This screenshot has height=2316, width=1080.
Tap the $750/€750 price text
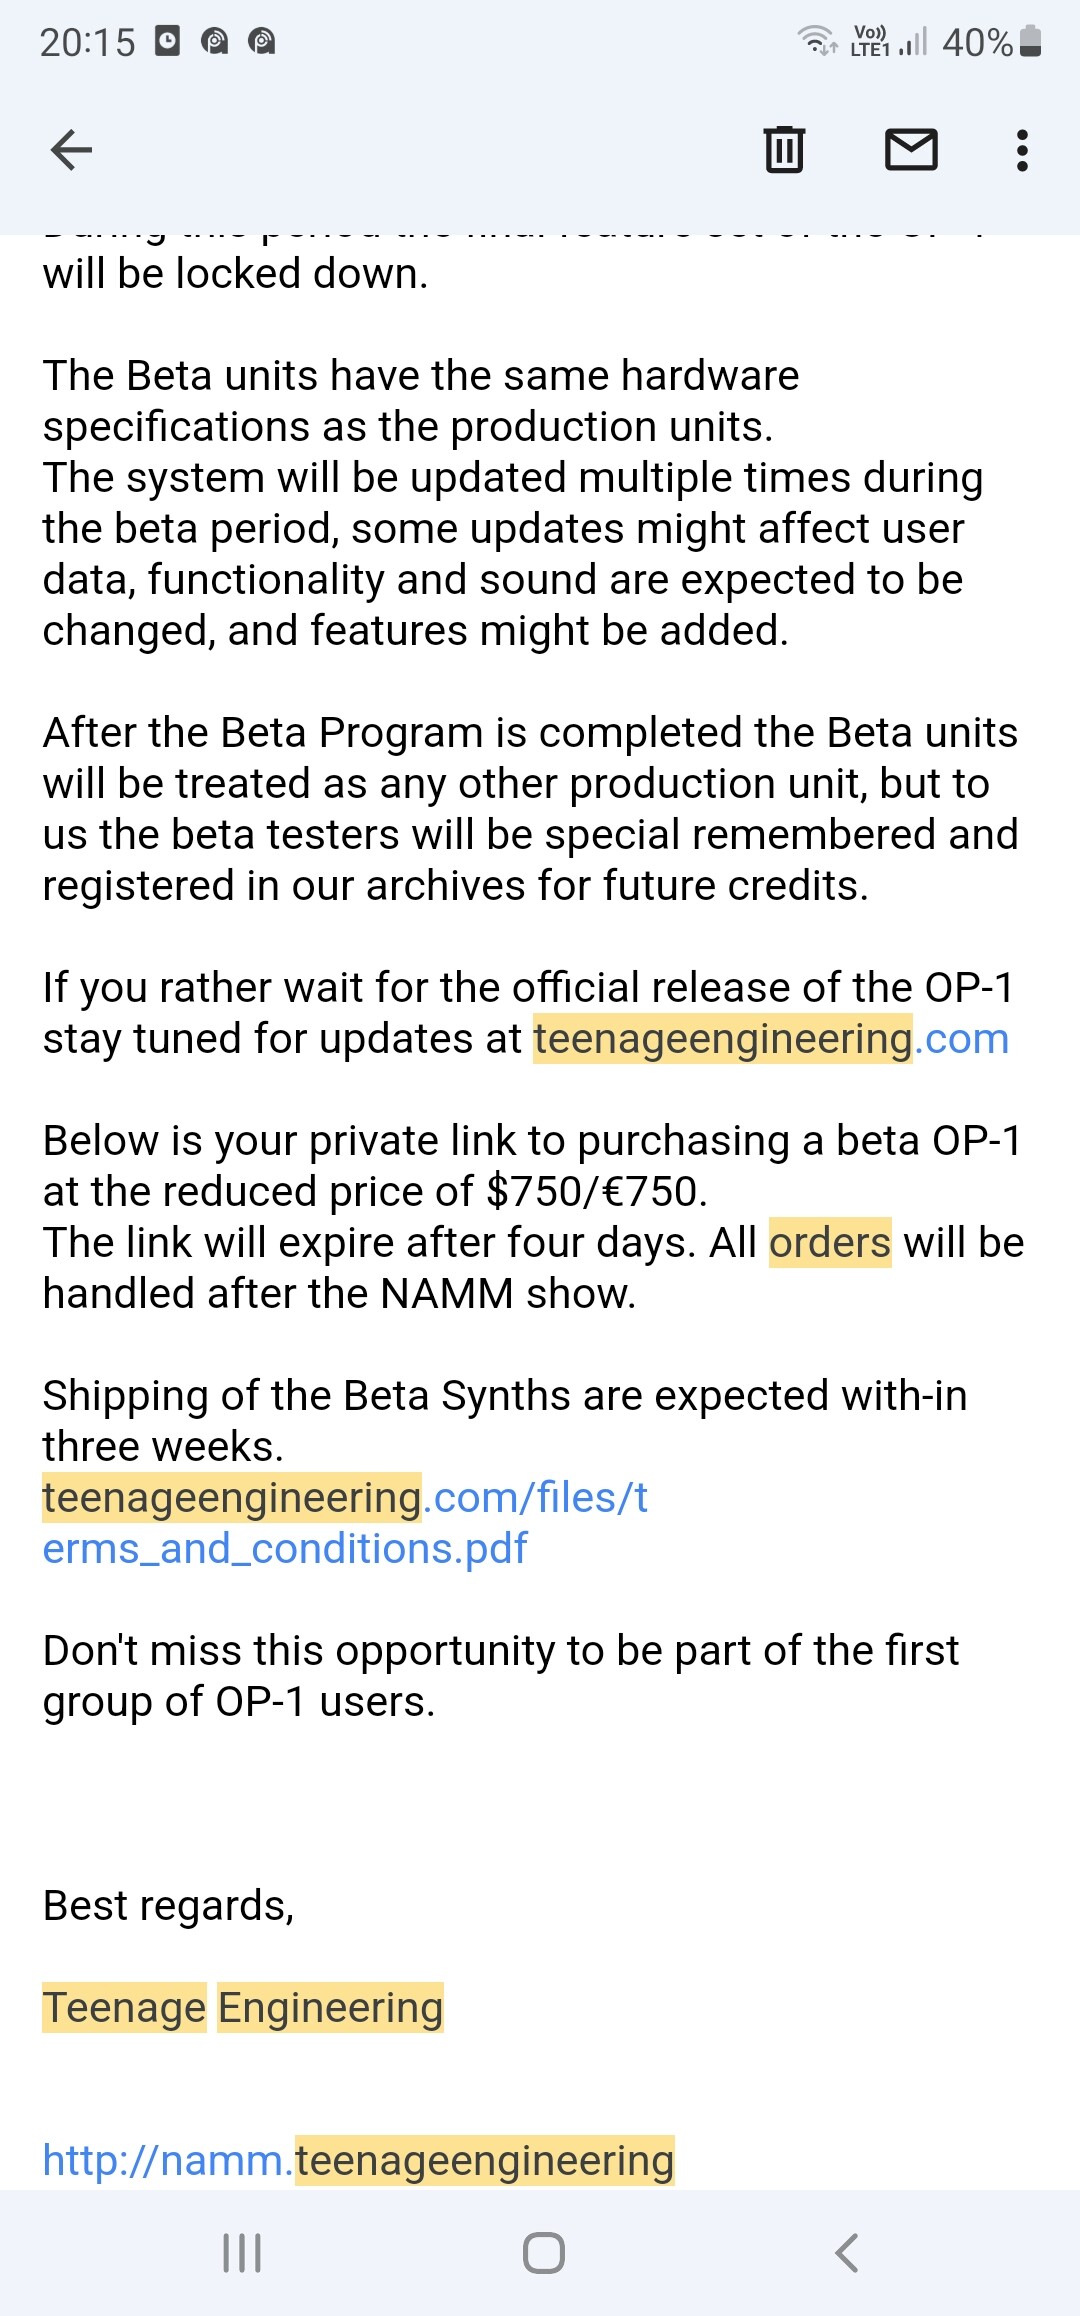597,1192
